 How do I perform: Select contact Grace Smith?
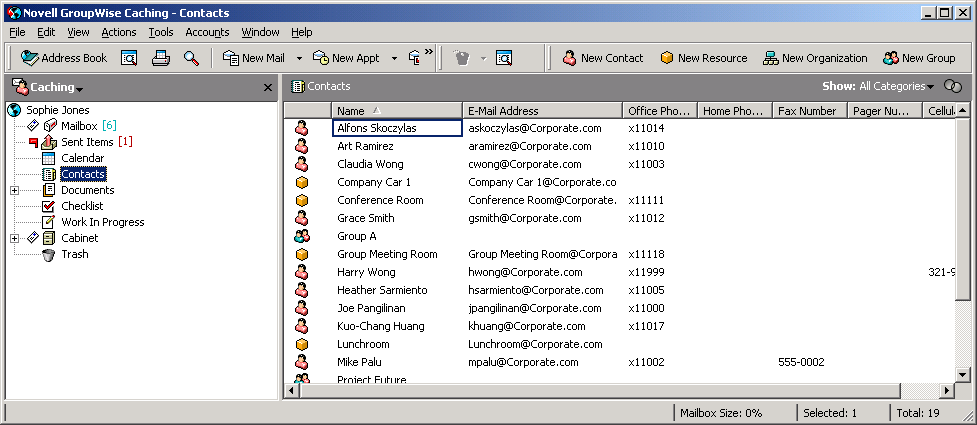(x=366, y=218)
